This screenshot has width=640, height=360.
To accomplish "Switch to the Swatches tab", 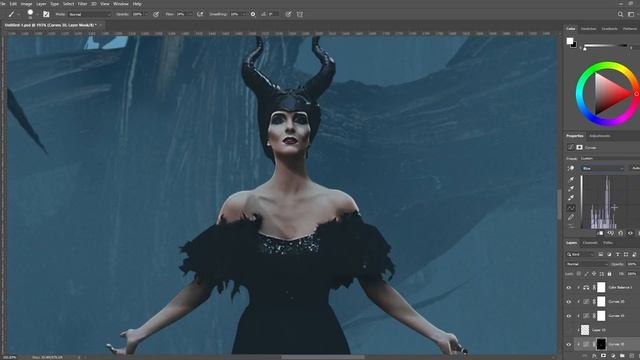I will coord(589,29).
